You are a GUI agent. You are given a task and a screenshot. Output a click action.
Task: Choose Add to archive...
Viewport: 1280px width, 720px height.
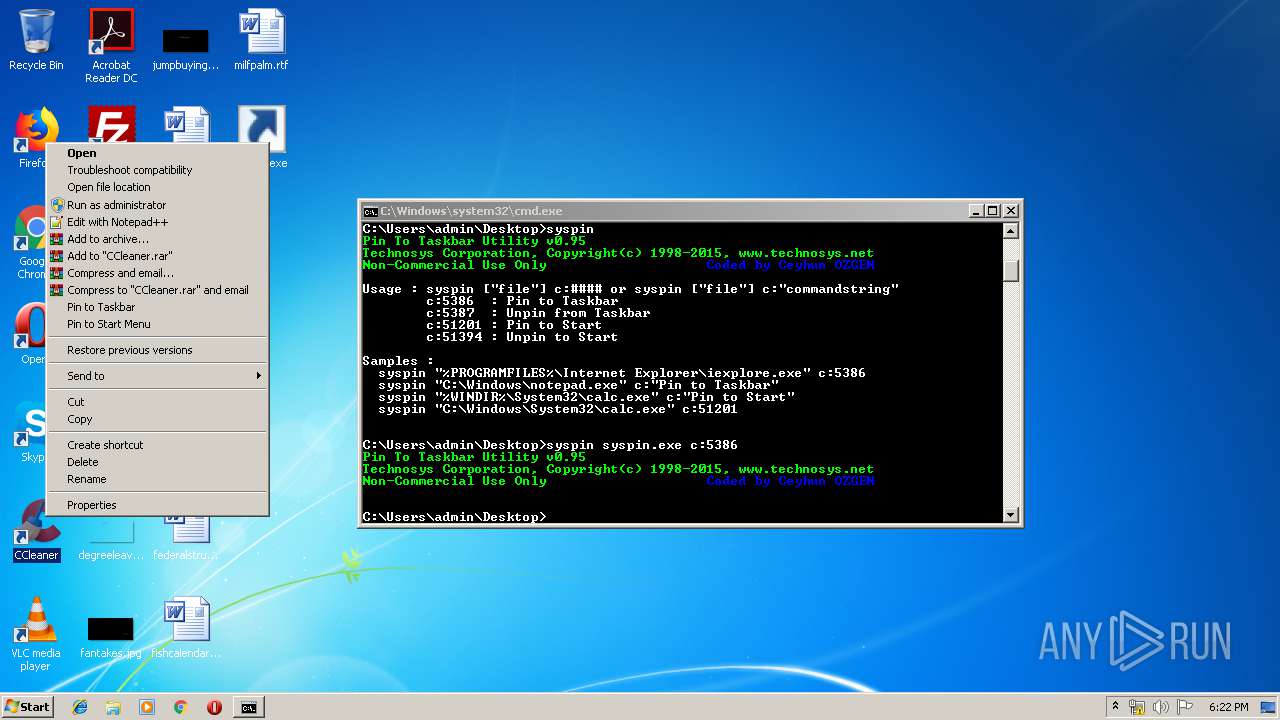click(157, 239)
